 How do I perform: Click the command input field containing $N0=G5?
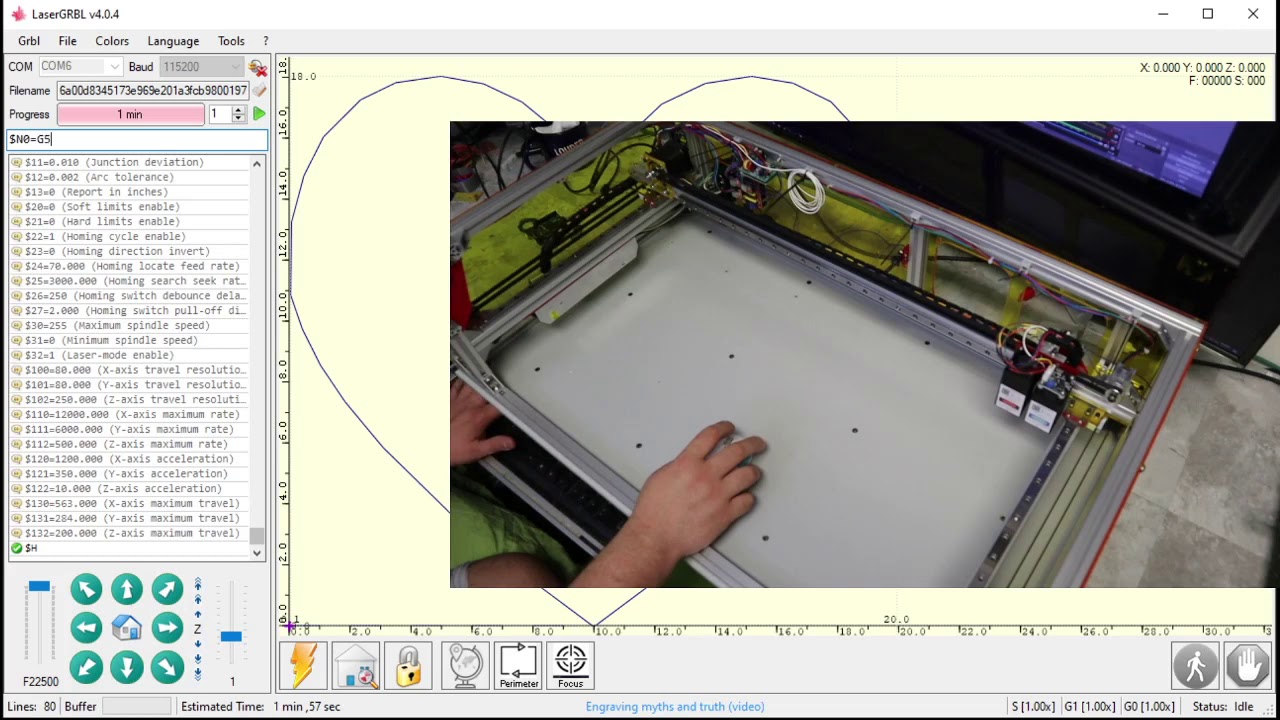click(137, 139)
